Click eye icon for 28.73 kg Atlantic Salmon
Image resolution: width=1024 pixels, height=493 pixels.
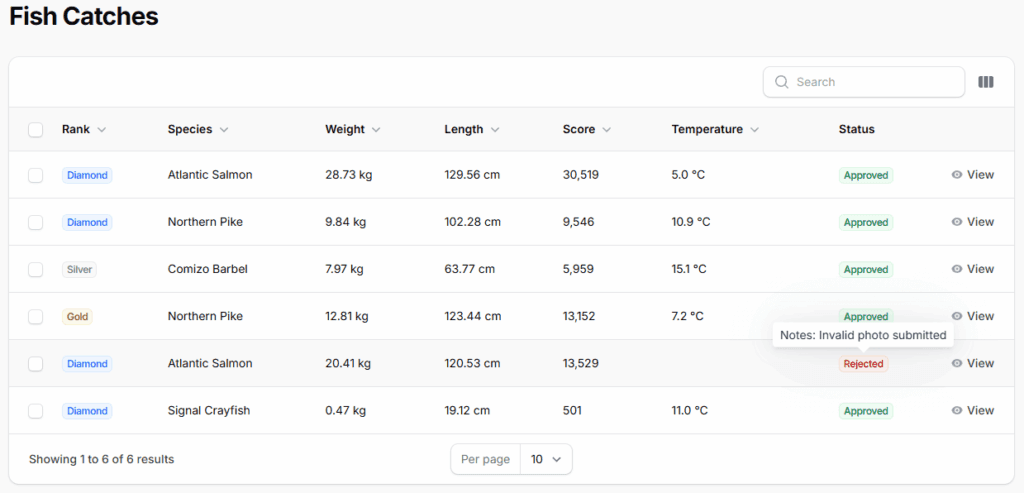point(957,175)
